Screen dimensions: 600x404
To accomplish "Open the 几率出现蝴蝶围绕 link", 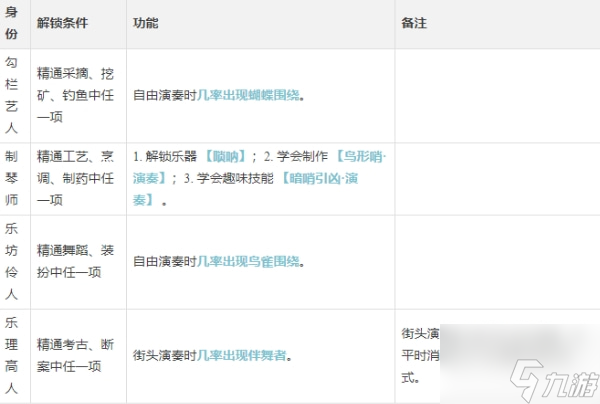I will coord(249,95).
